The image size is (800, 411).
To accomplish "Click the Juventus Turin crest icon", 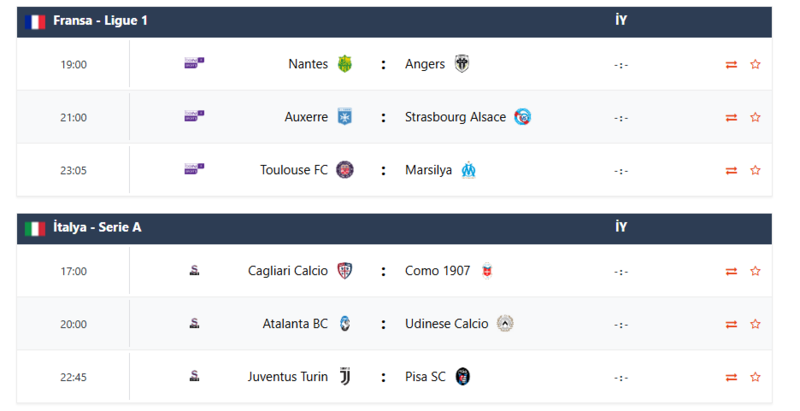I will (x=345, y=377).
